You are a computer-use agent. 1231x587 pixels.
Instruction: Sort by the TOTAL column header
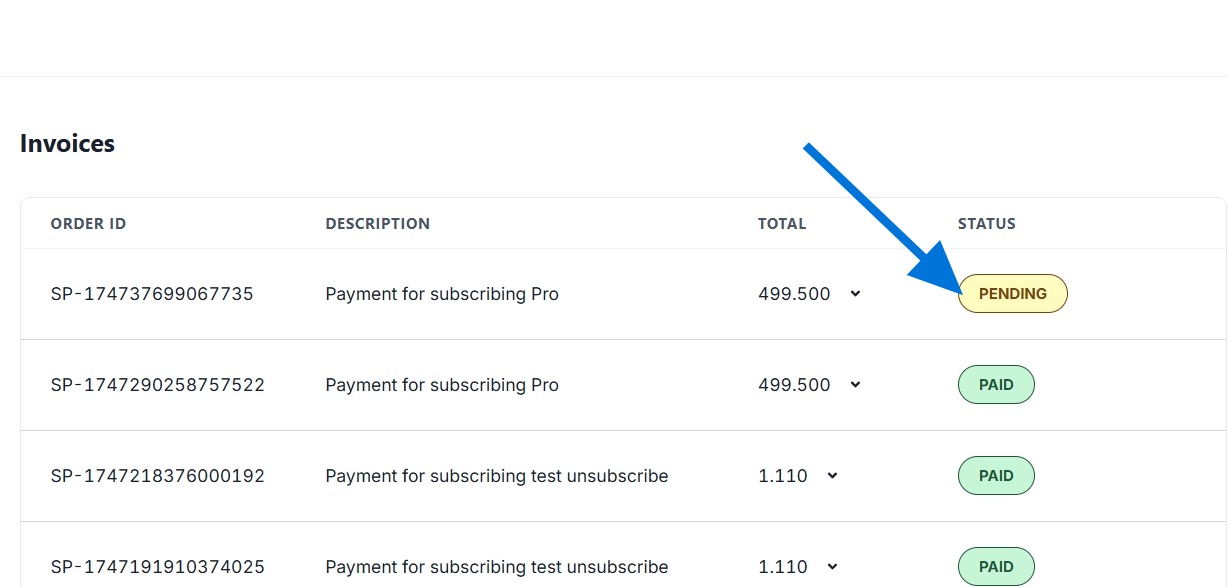point(782,224)
